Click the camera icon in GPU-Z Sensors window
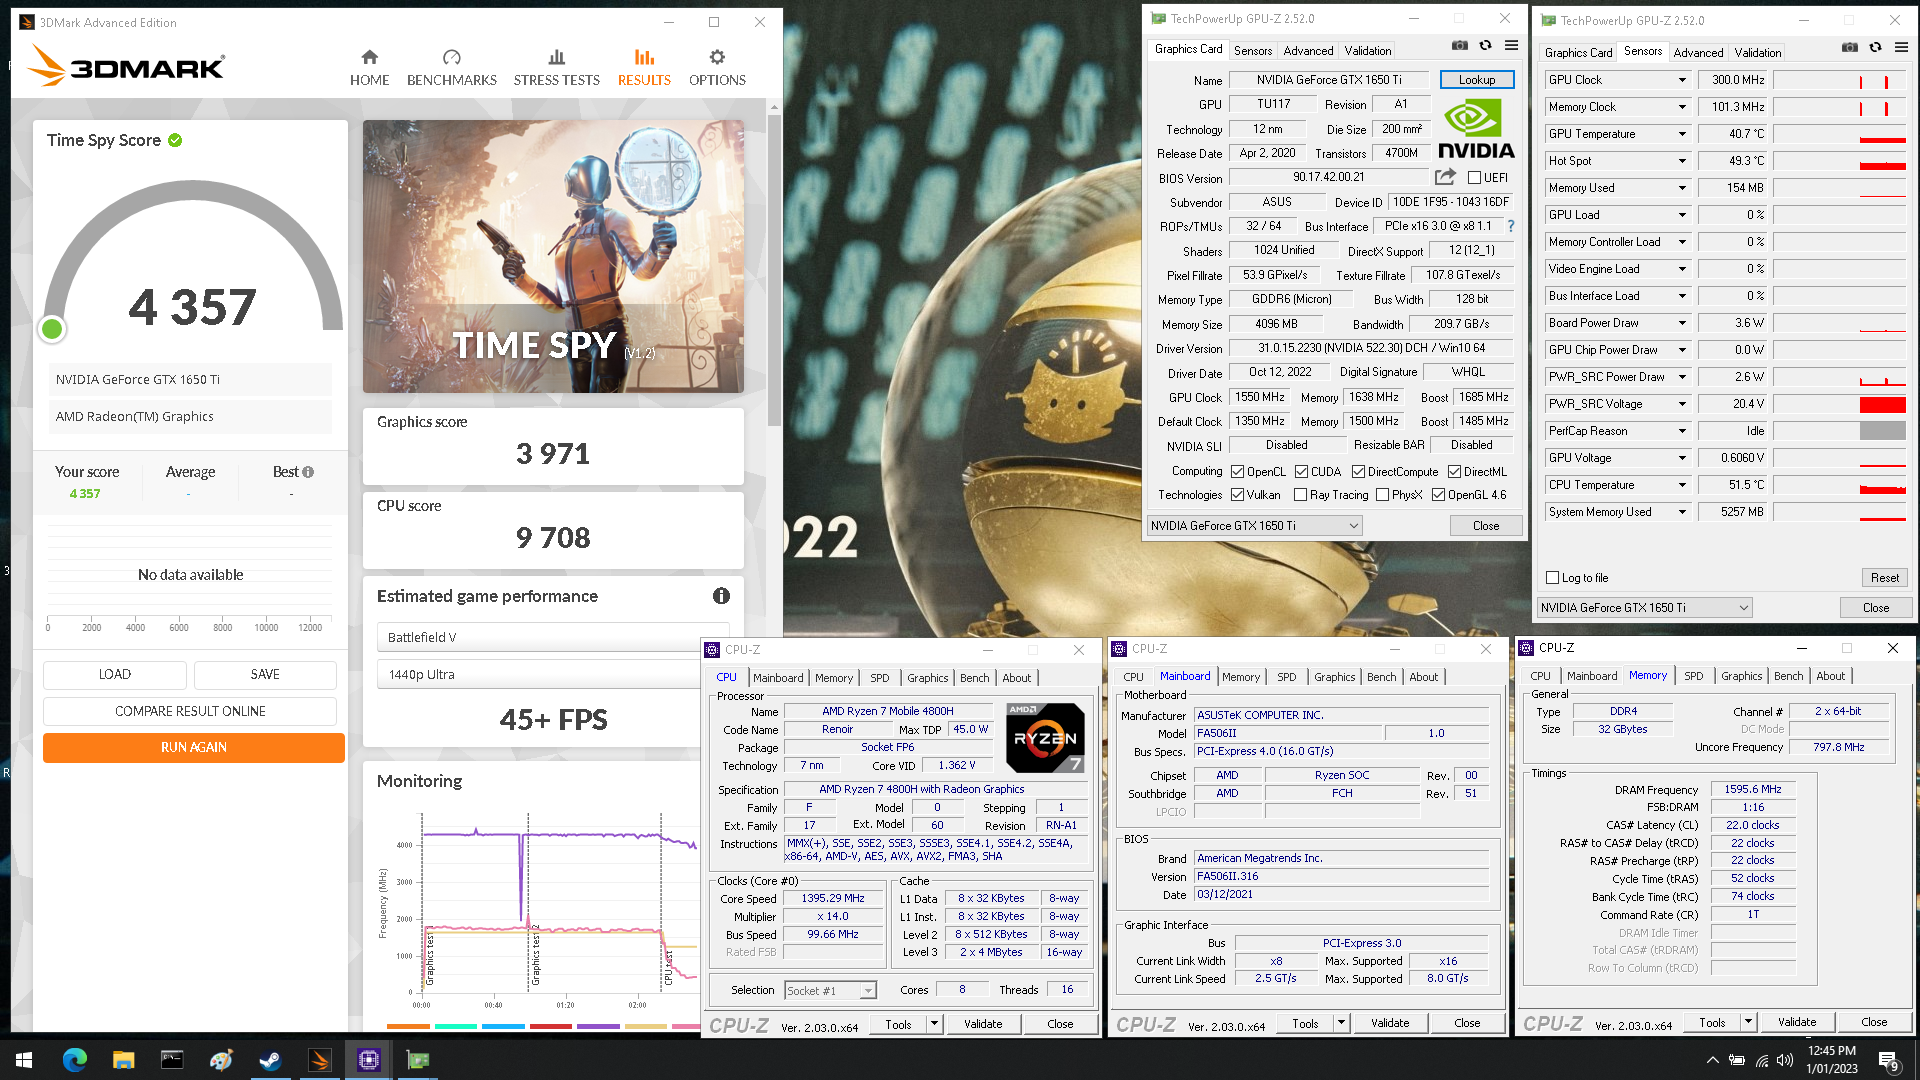 [x=1850, y=48]
